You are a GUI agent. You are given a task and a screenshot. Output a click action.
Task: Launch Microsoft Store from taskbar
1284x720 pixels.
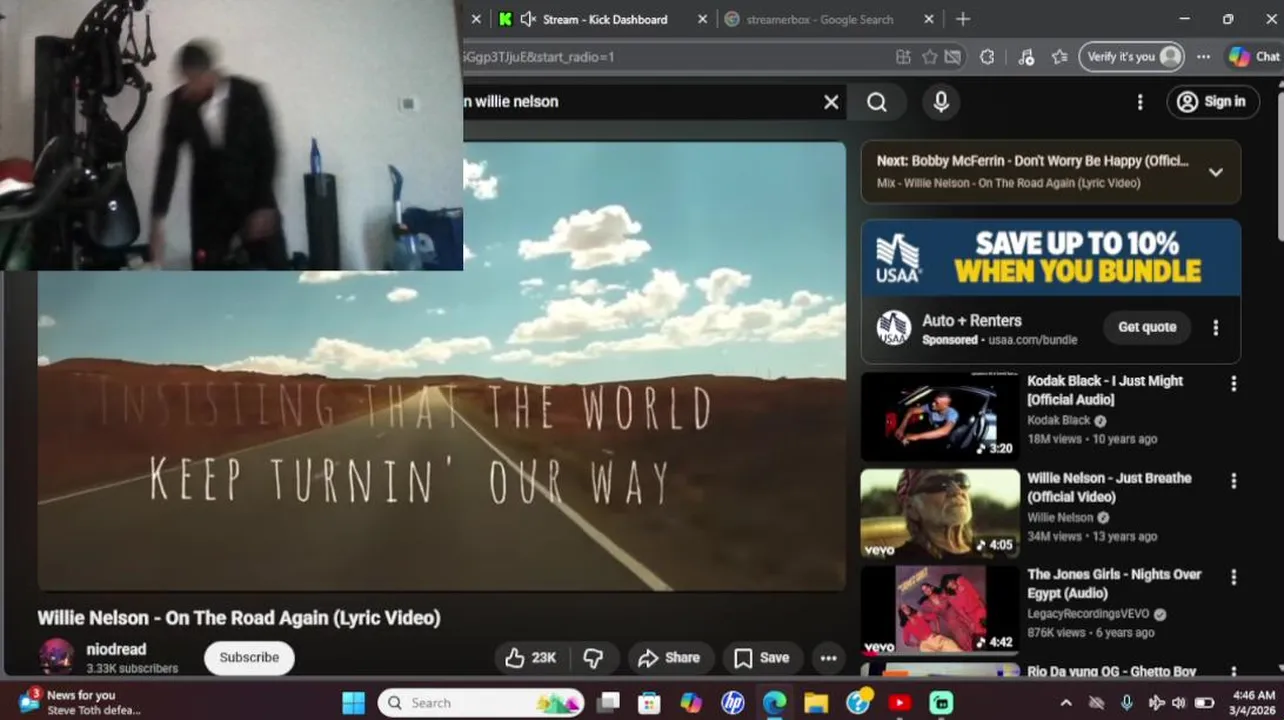point(650,703)
